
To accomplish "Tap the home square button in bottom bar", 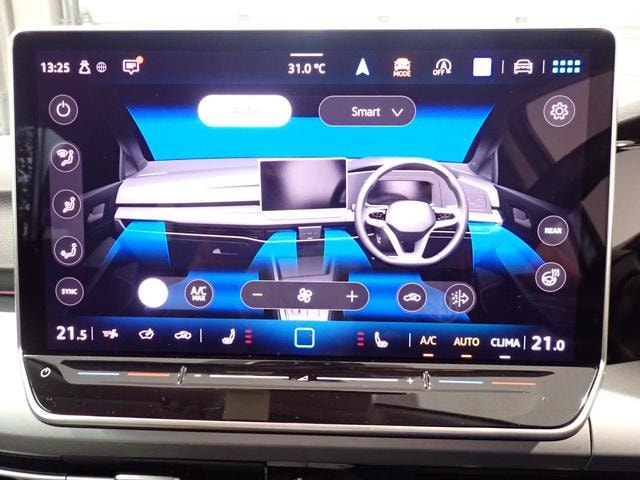I will click(304, 338).
